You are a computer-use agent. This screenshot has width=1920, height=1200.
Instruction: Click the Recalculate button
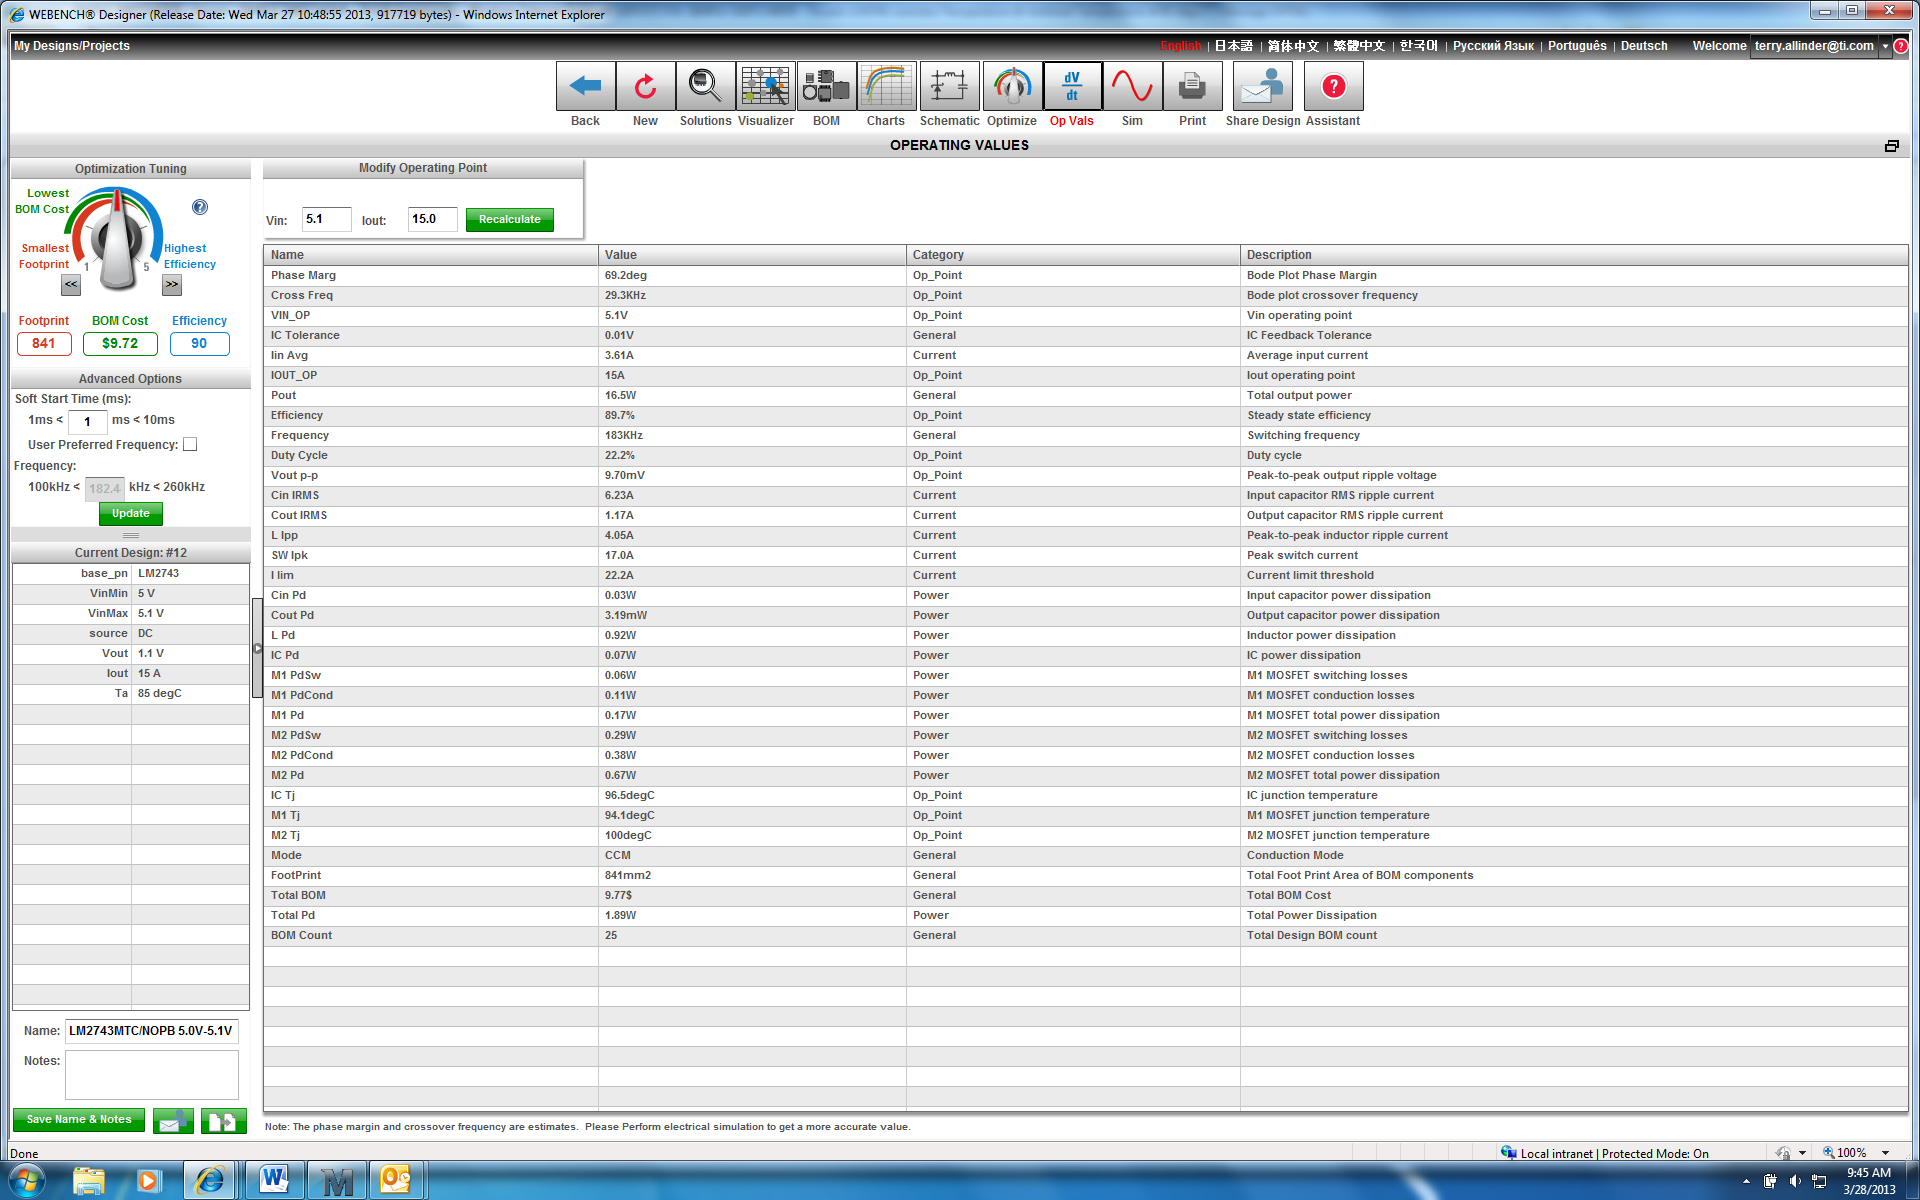510,220
